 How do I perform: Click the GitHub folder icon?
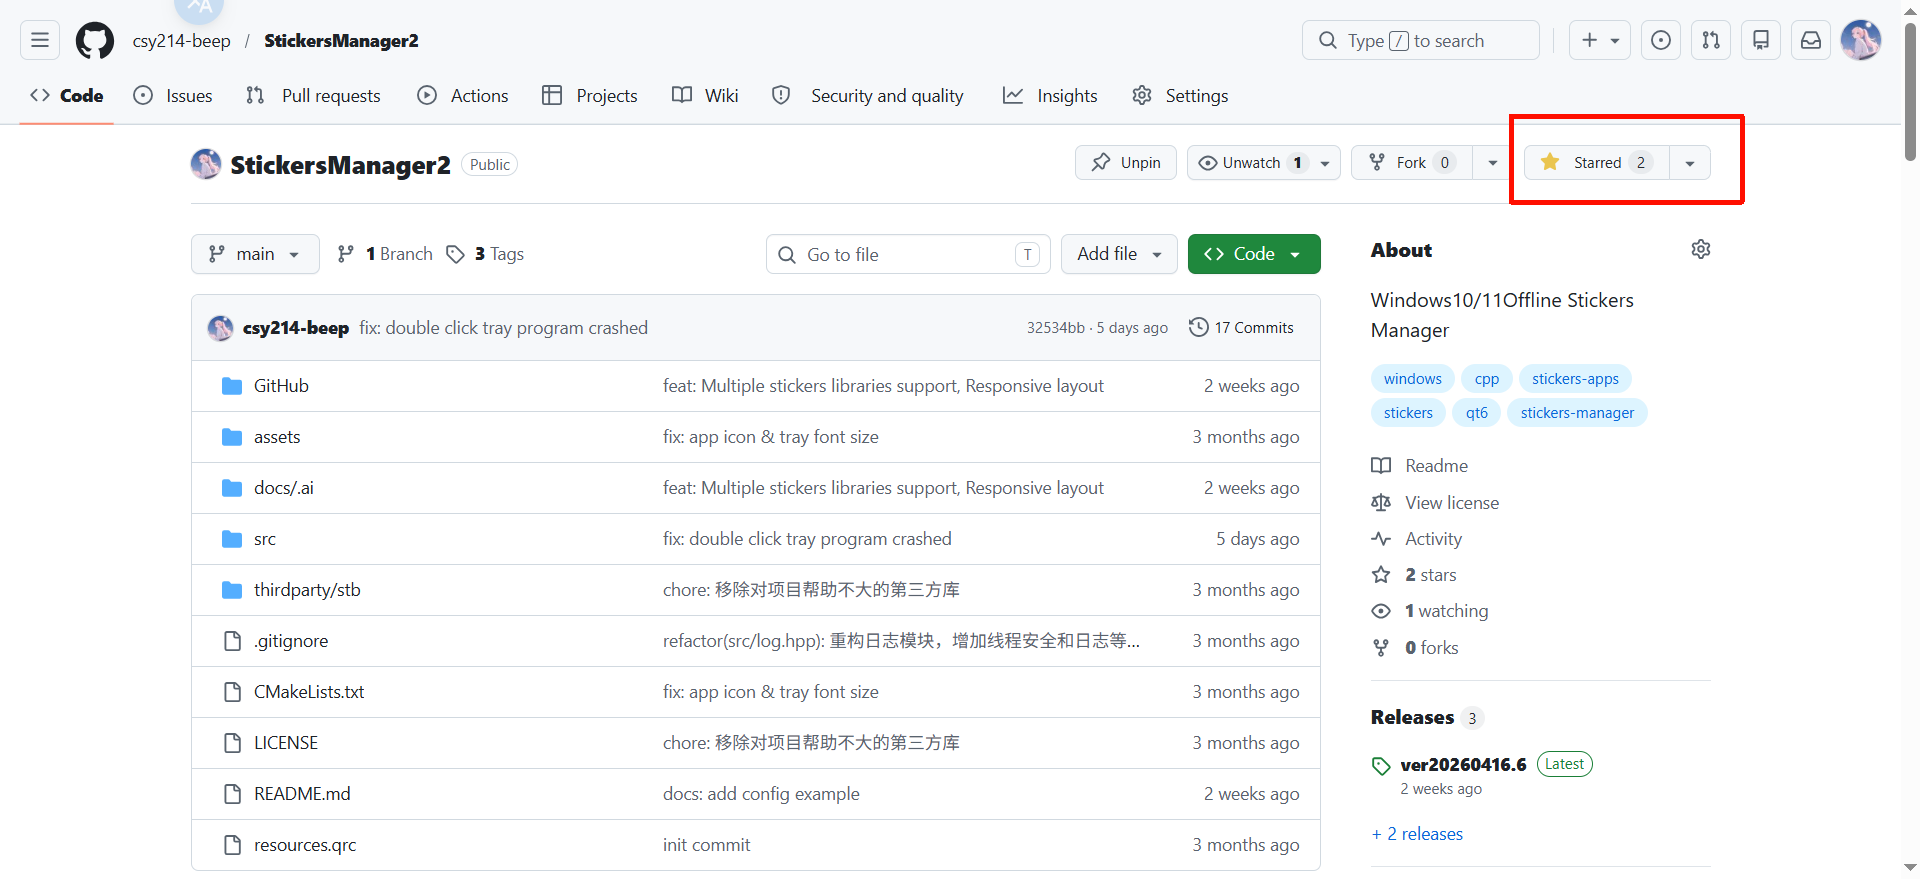pyautogui.click(x=232, y=386)
